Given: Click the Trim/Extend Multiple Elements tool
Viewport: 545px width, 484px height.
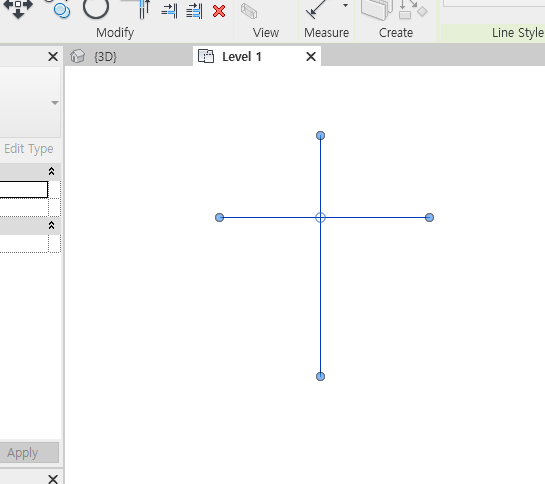Looking at the screenshot, I should tap(194, 11).
